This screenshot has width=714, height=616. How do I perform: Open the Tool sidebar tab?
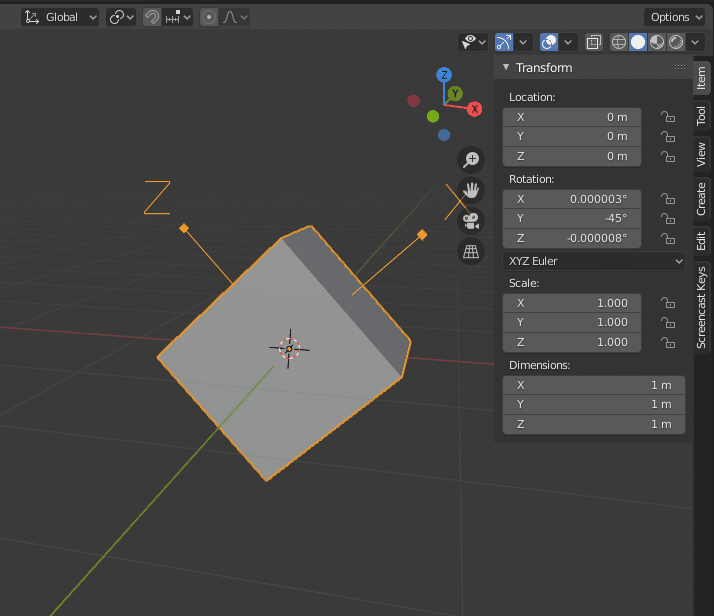(701, 116)
